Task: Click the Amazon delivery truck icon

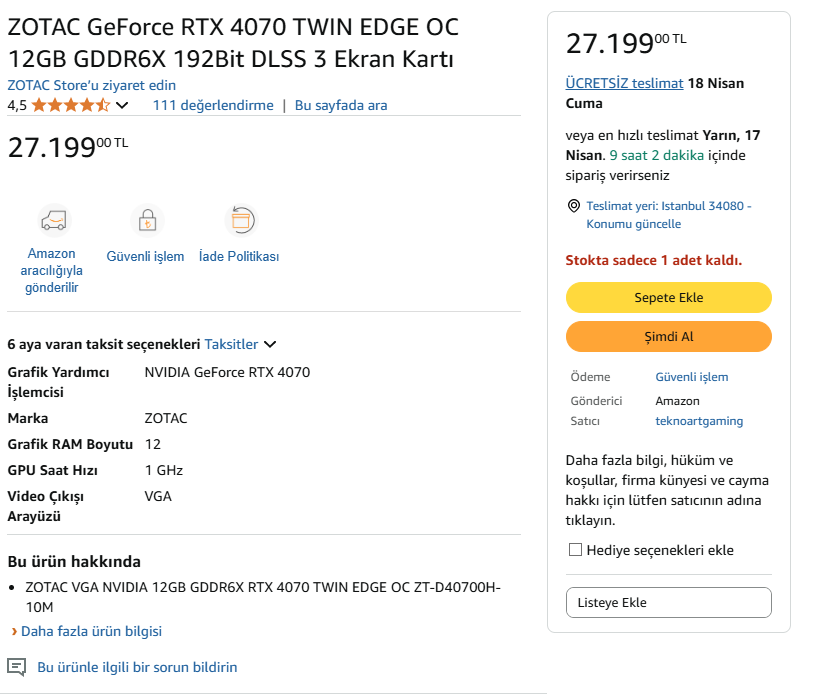Action: click(52, 219)
